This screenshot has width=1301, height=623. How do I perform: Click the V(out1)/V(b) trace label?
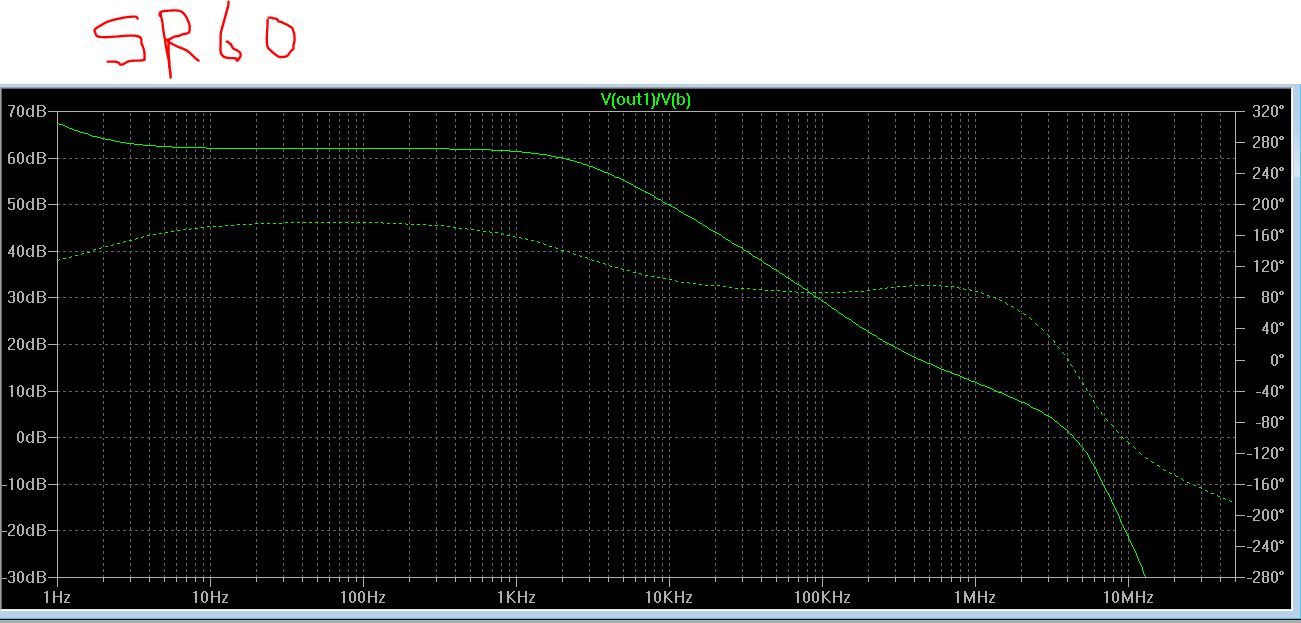pos(645,99)
